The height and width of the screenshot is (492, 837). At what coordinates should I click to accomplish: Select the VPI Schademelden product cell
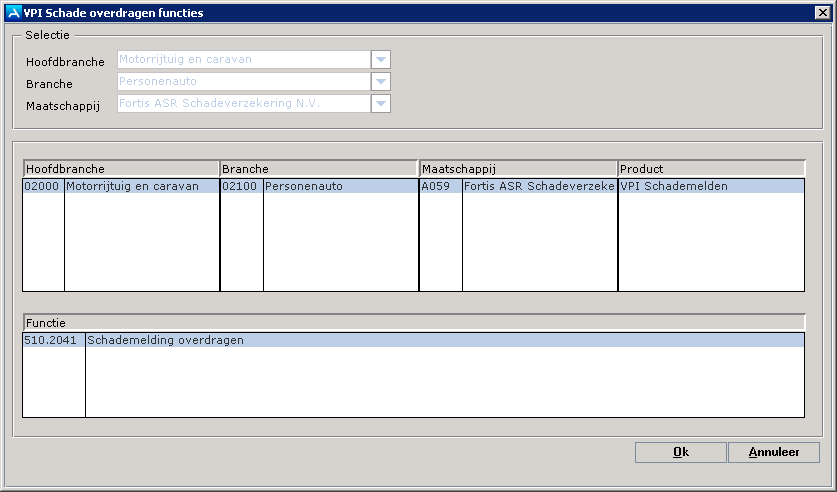tap(710, 186)
